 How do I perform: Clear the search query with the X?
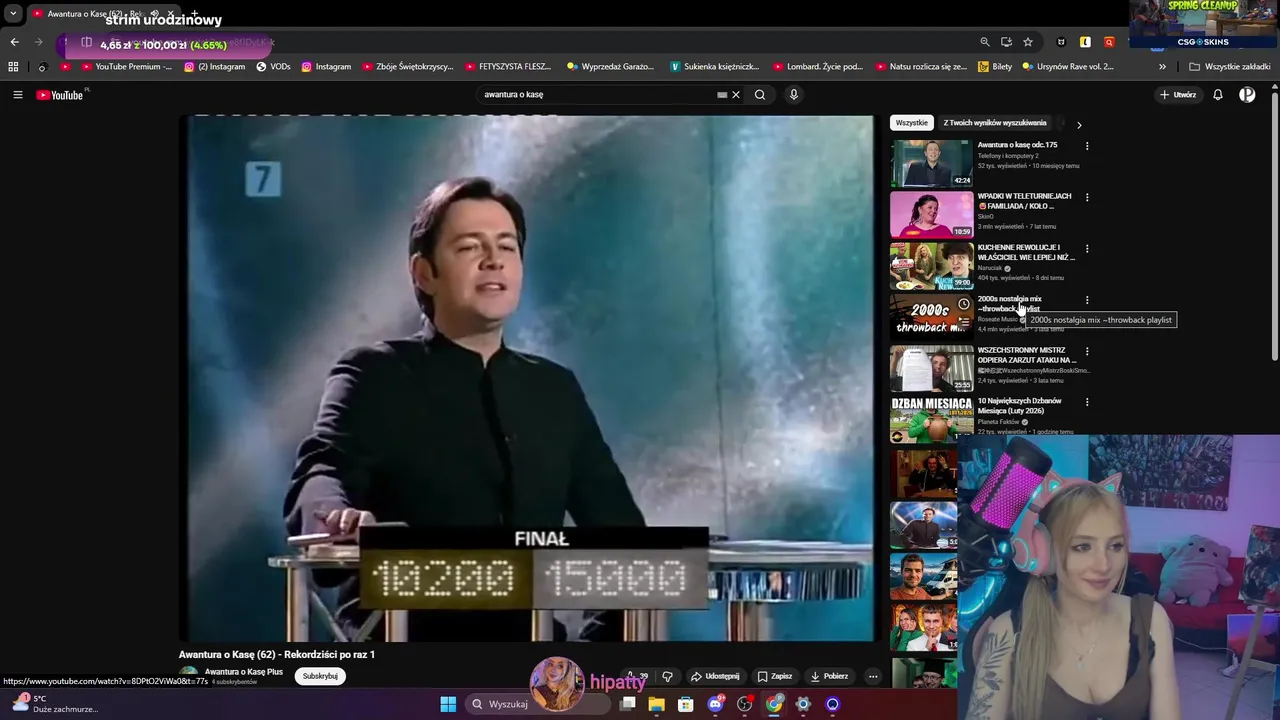click(x=736, y=95)
